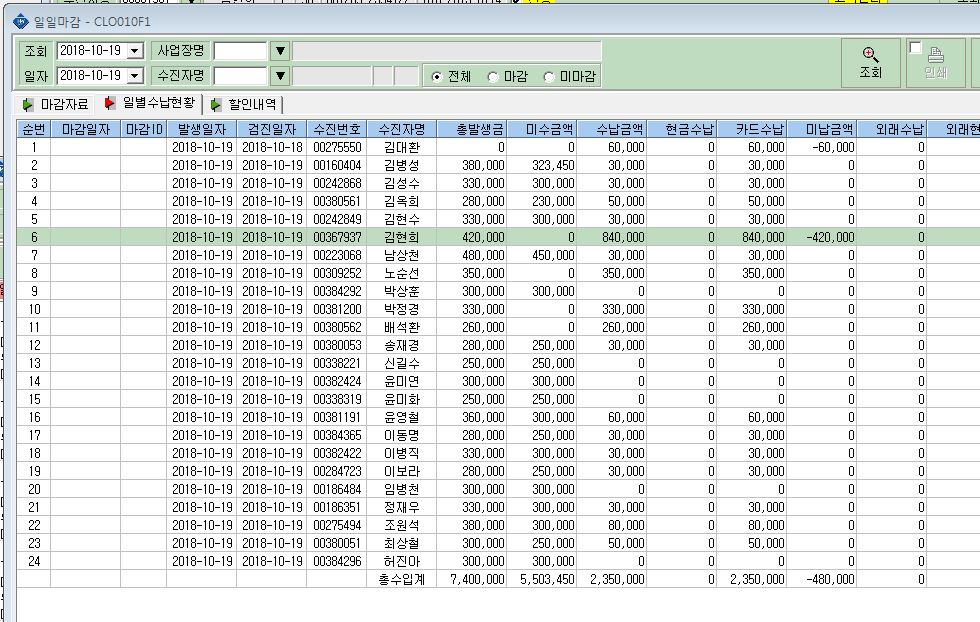
Task: Click the magnifier 조회 search icon
Action: click(870, 54)
